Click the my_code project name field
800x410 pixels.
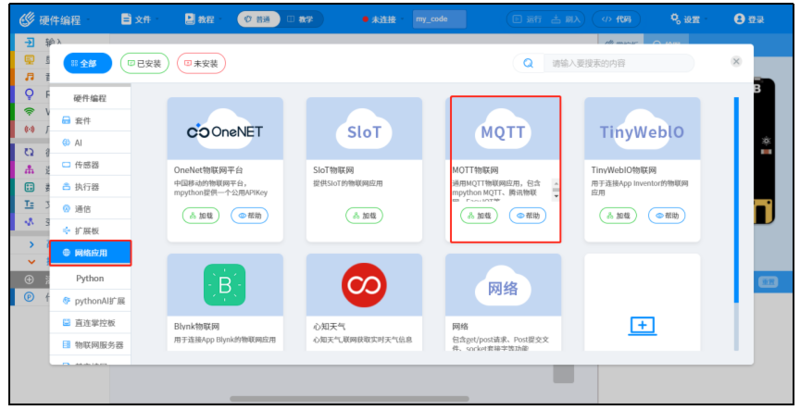click(x=439, y=19)
